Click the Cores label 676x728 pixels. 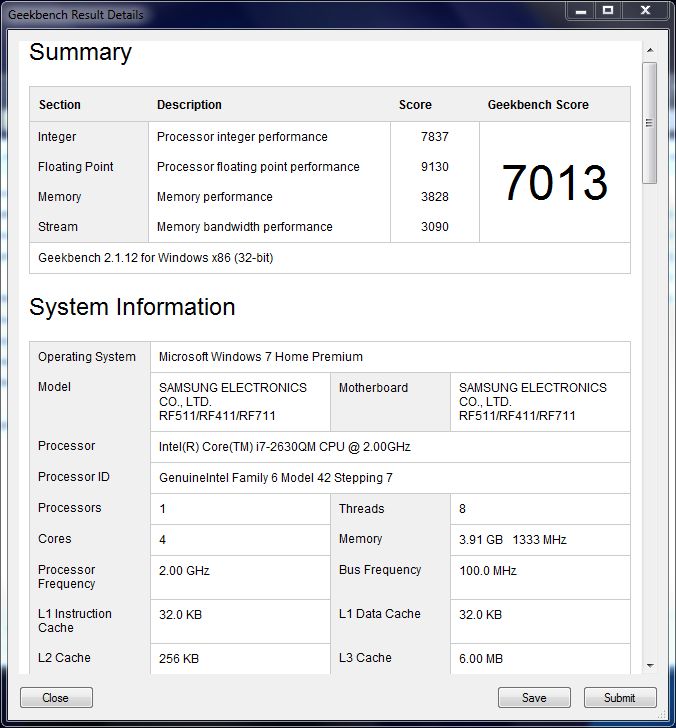55,539
